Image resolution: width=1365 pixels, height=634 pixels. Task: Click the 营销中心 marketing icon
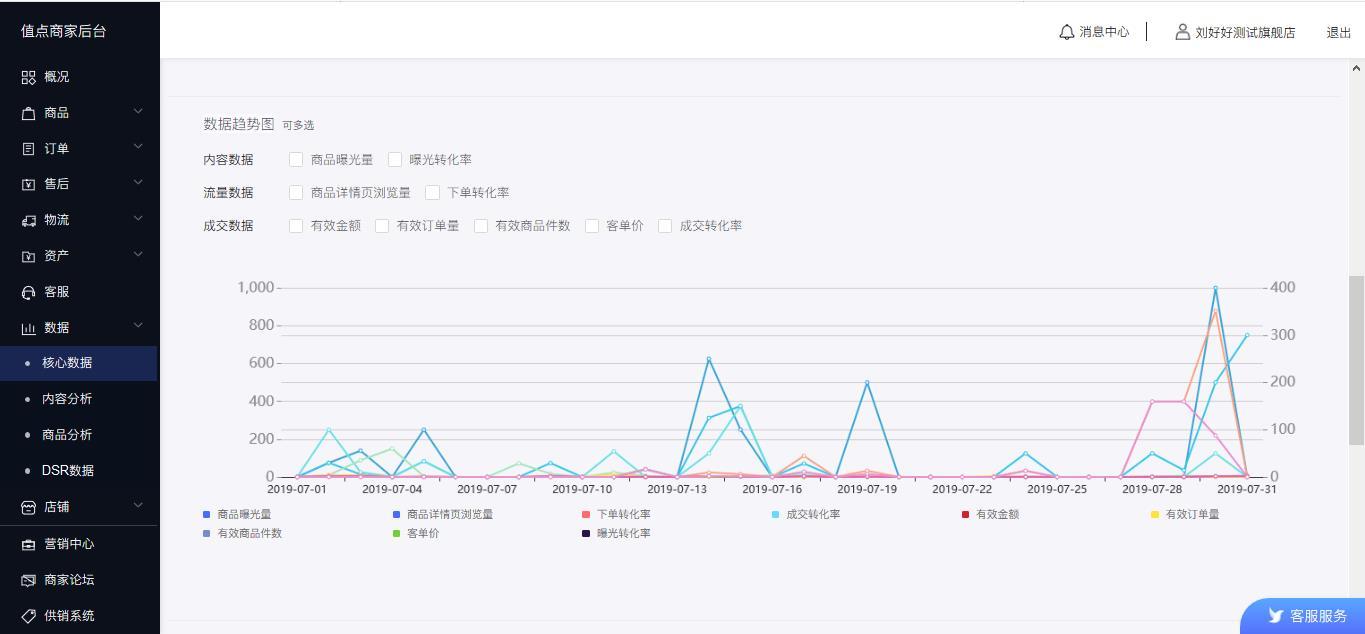pos(28,544)
